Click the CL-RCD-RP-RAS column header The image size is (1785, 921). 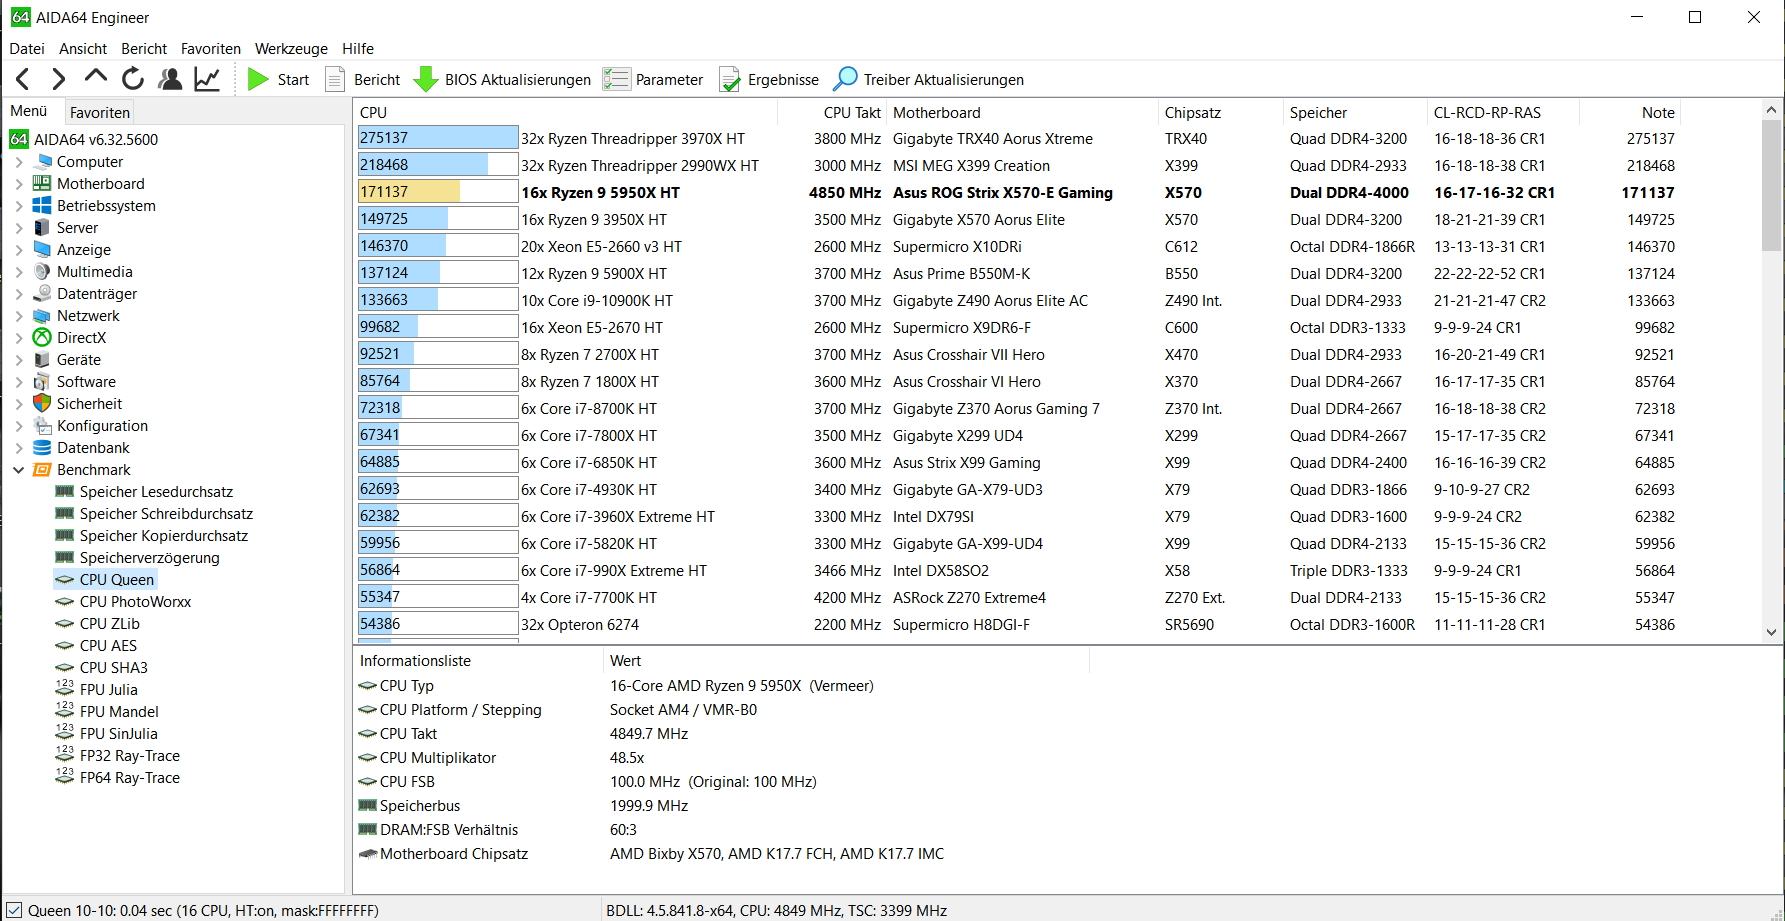(1503, 112)
